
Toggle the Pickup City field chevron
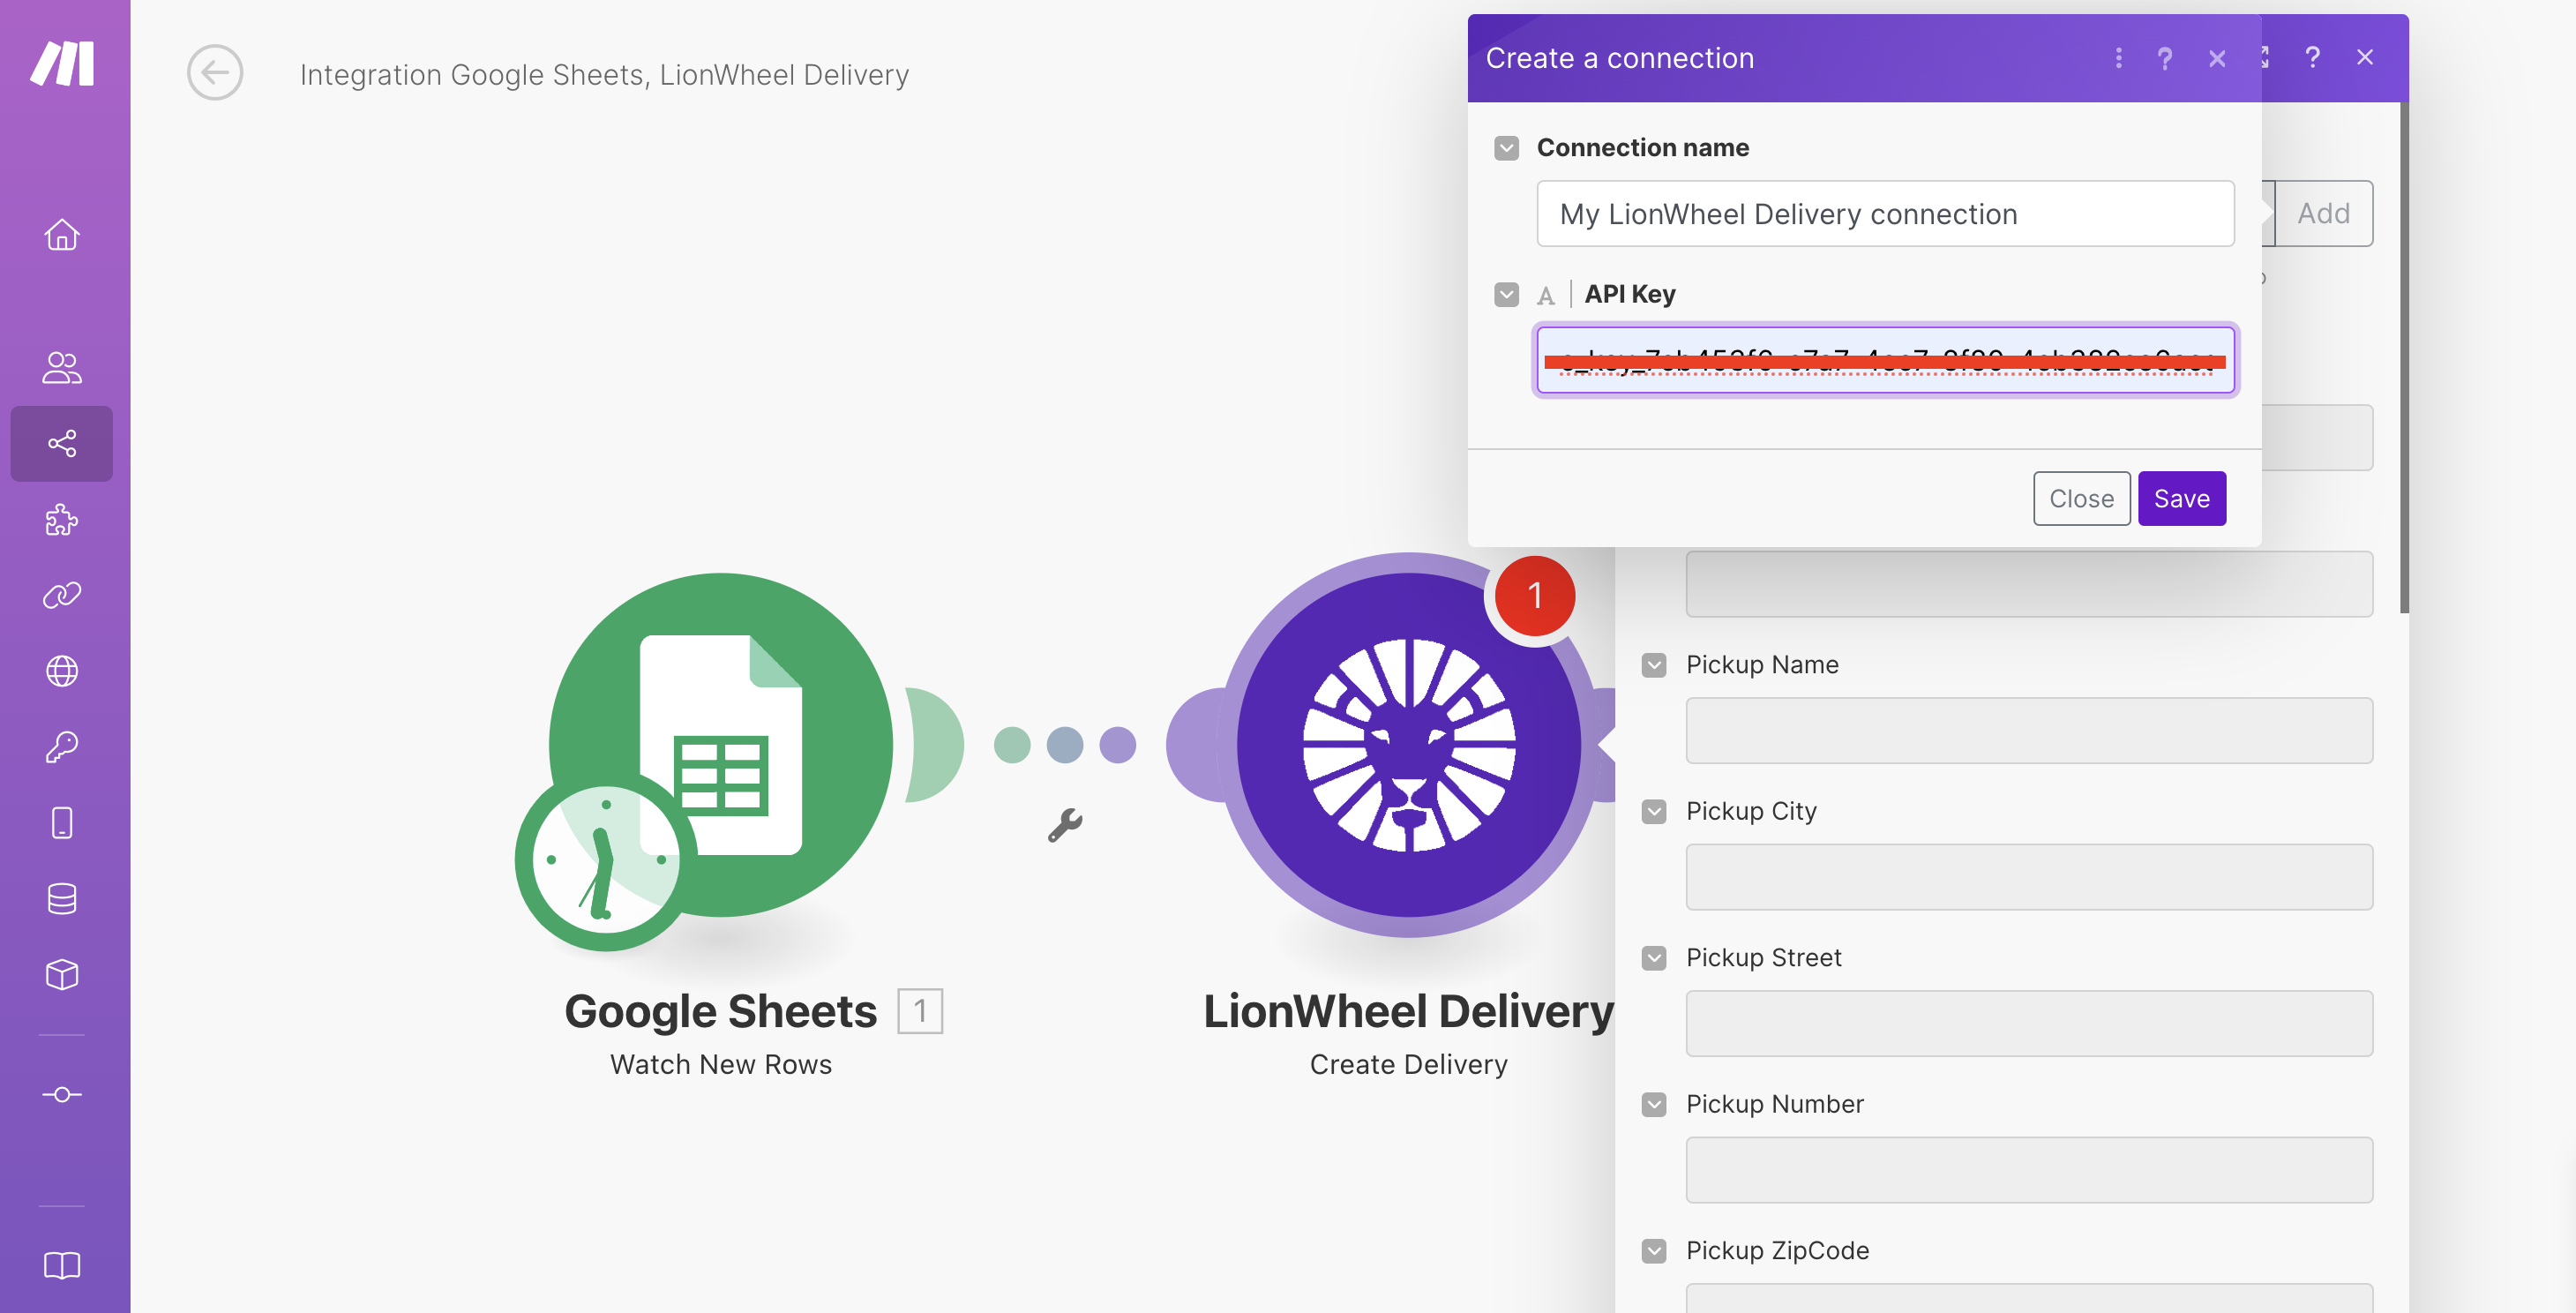pos(1654,812)
